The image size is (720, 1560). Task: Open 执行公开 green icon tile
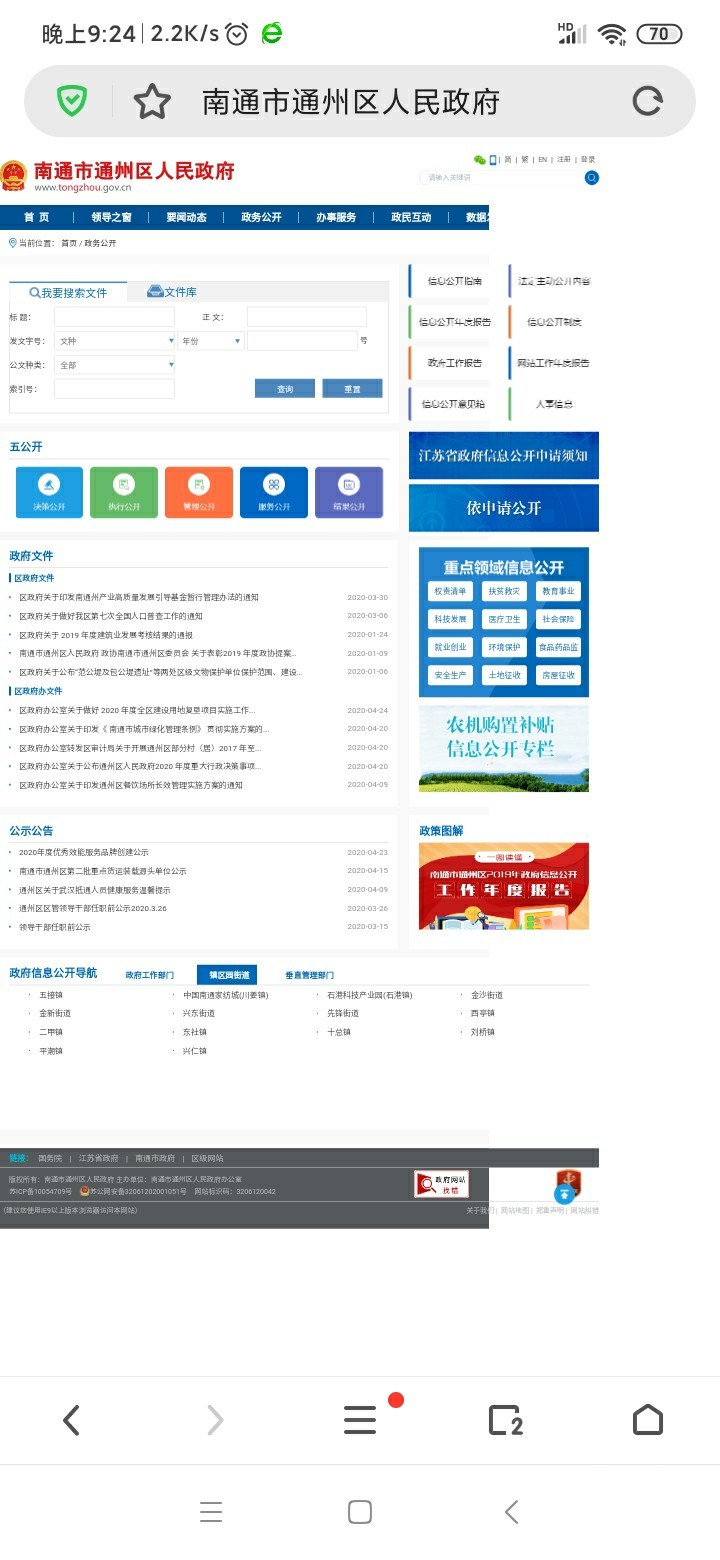(124, 492)
